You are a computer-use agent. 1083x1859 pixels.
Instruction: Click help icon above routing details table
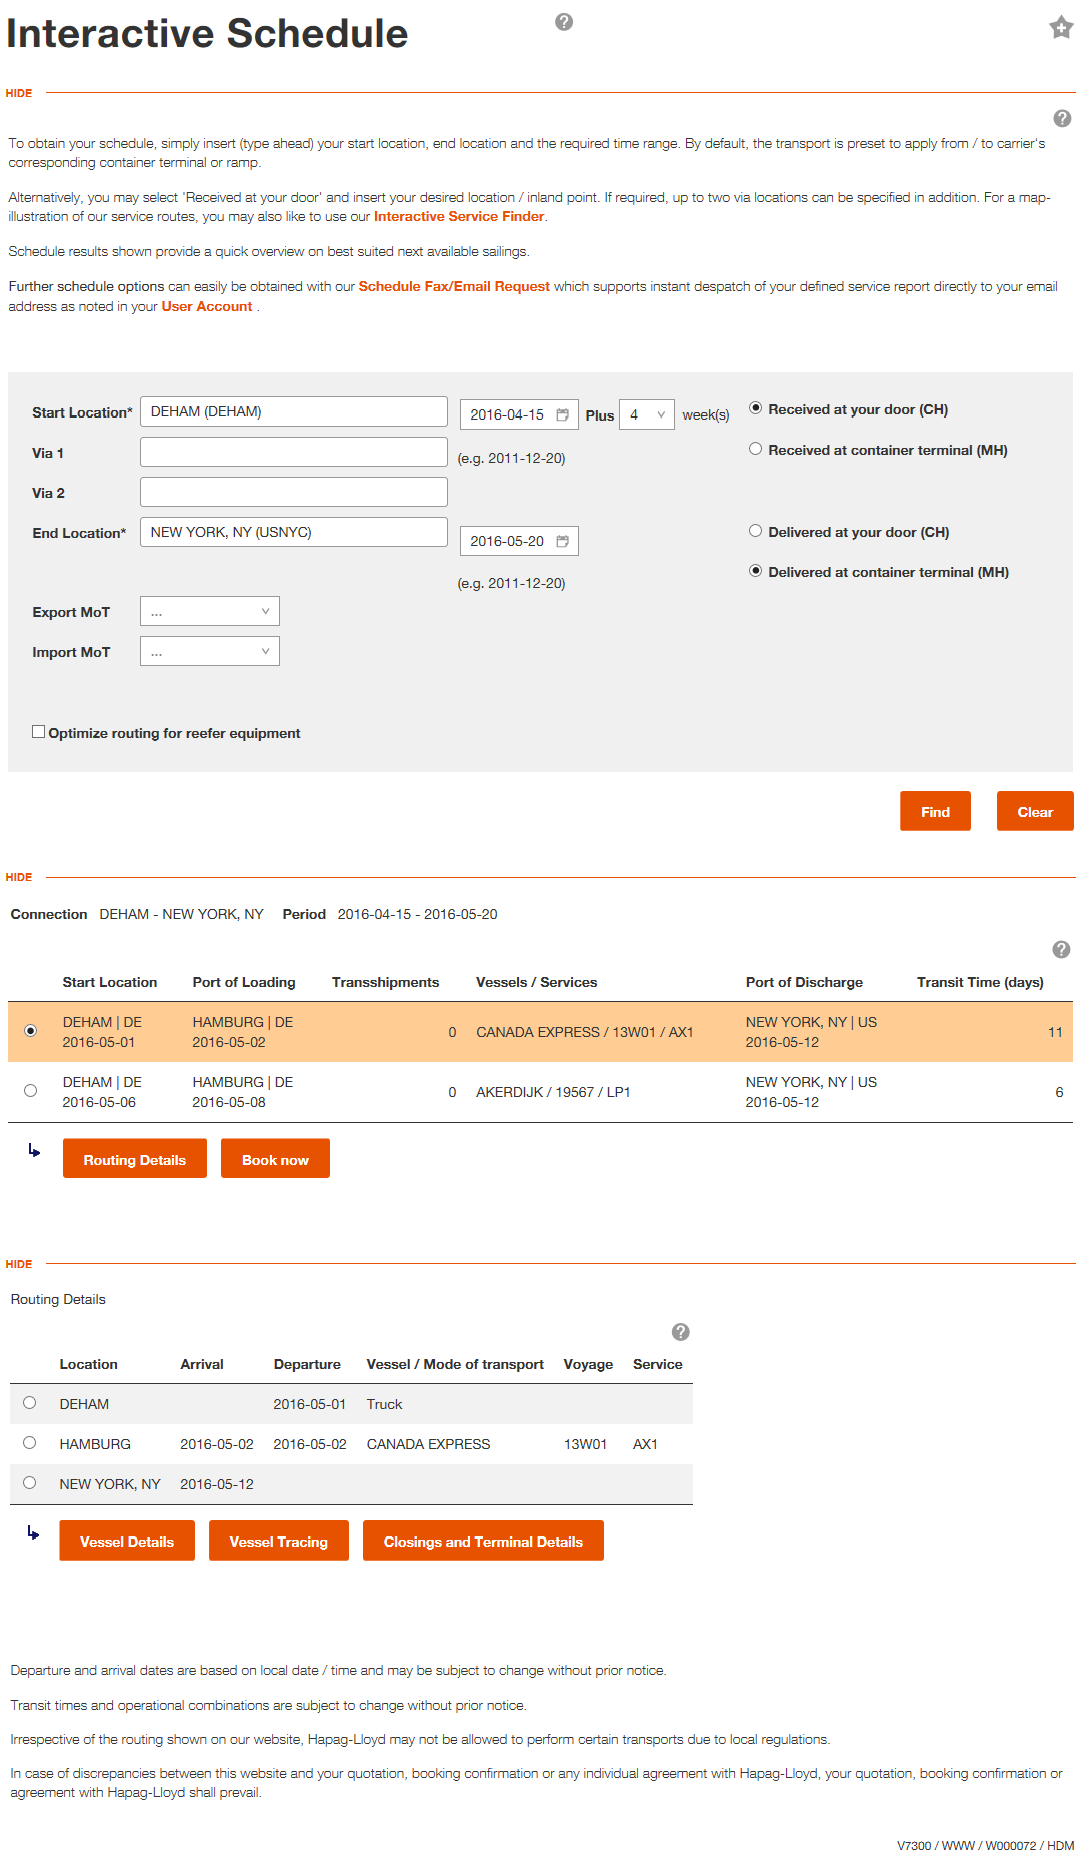pos(681,1332)
